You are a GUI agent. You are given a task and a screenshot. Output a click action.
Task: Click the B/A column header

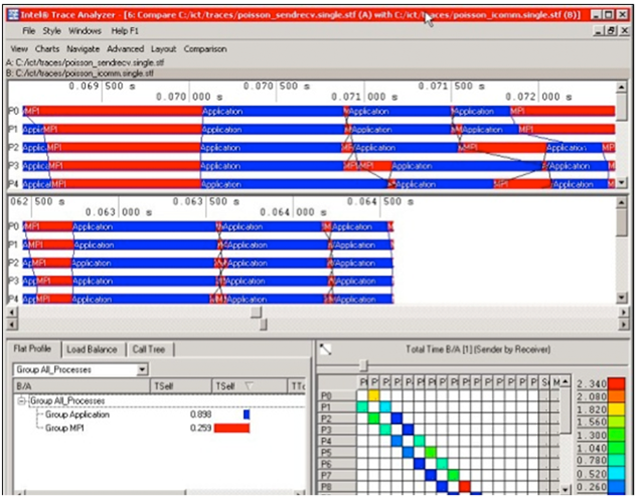point(82,386)
